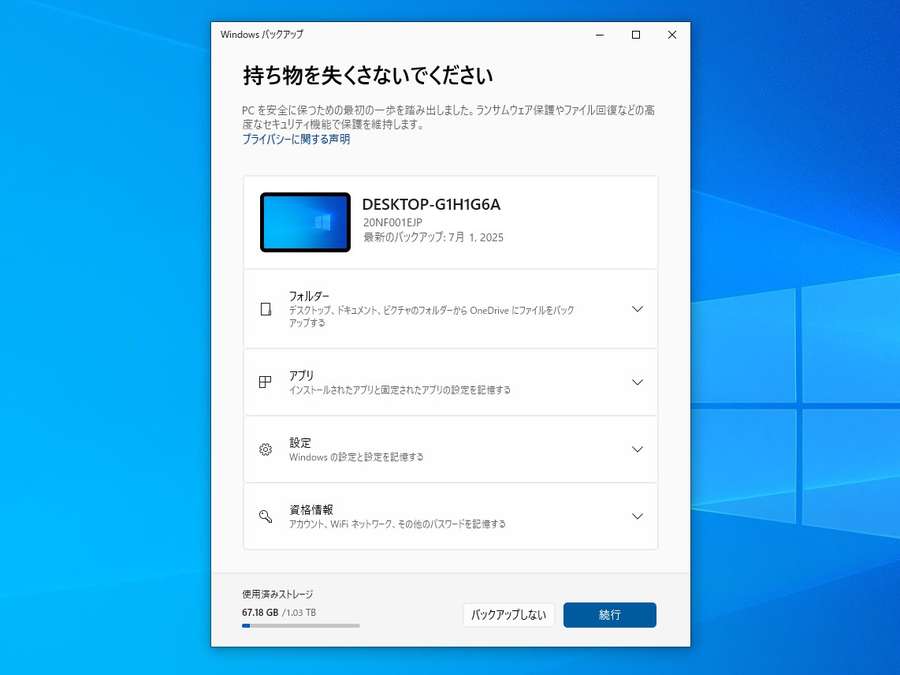This screenshot has width=900, height=675.
Task: Click the 67.18 GB storage value
Action: 260,612
